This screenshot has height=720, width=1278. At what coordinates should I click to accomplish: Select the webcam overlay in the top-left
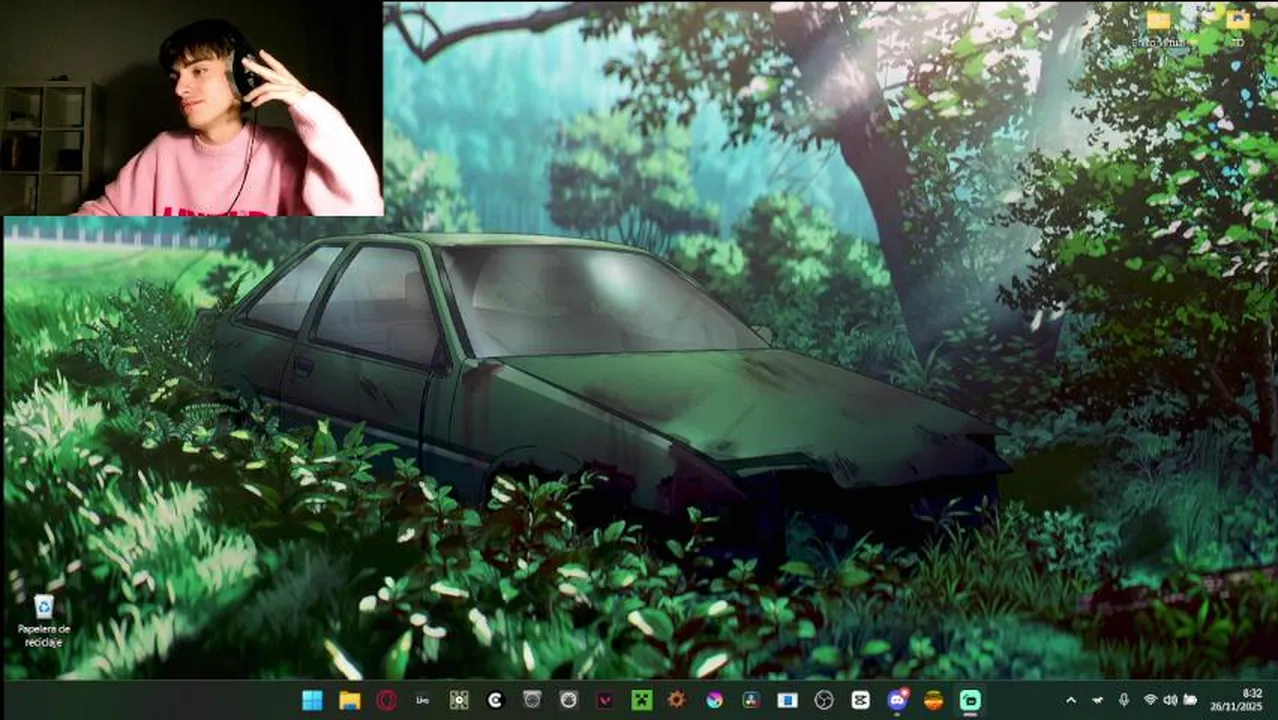tap(192, 108)
